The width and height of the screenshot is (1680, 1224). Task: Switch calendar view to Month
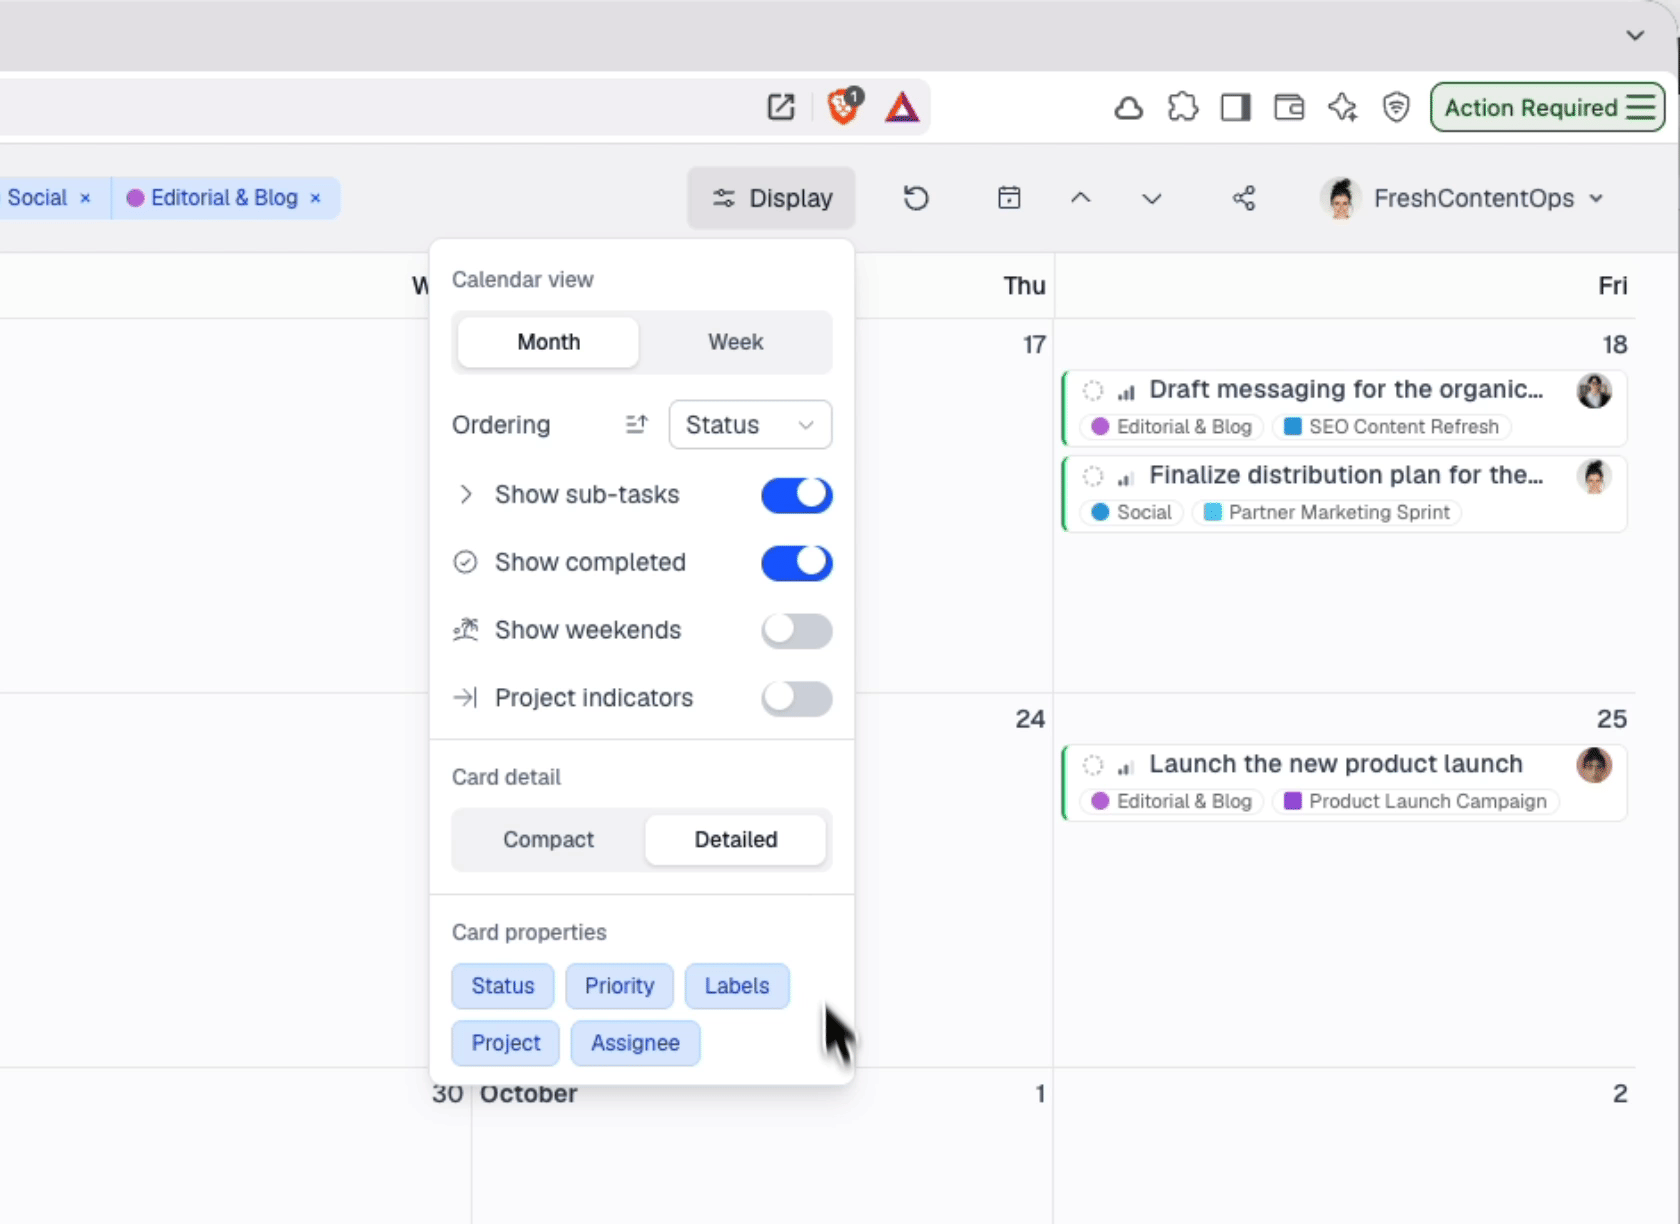[x=548, y=342]
